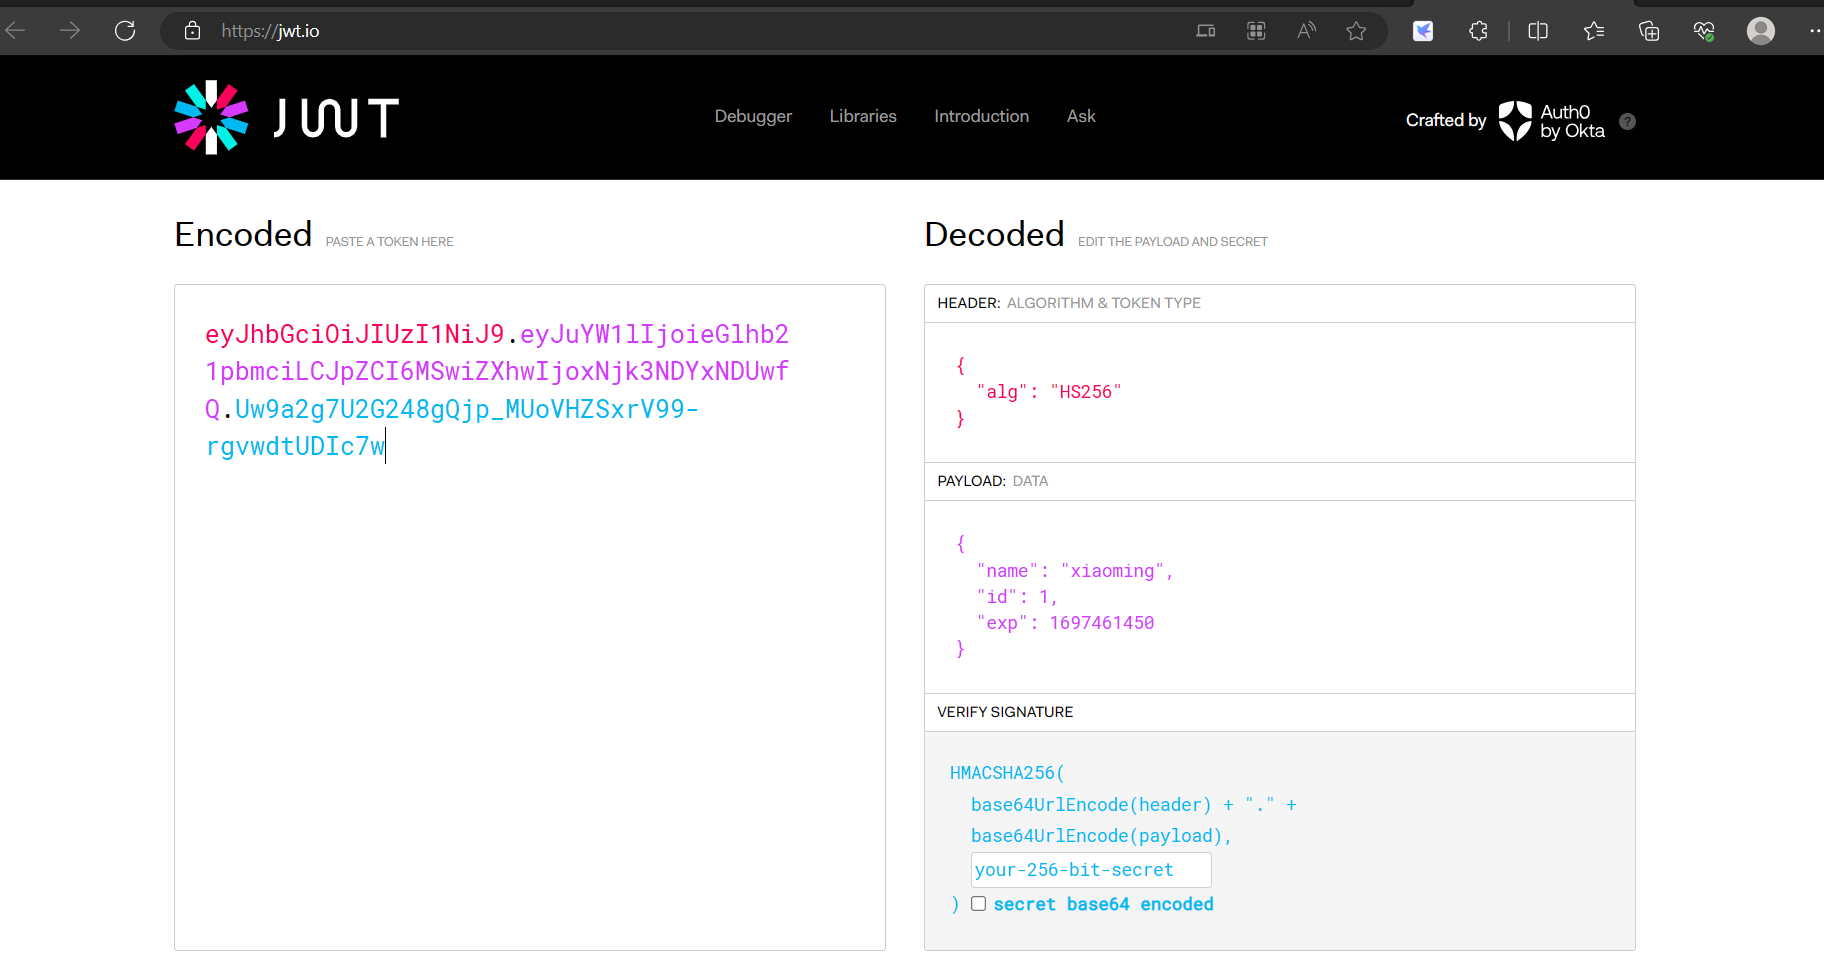The width and height of the screenshot is (1824, 965).
Task: Add this page to favorites
Action: (x=1356, y=31)
